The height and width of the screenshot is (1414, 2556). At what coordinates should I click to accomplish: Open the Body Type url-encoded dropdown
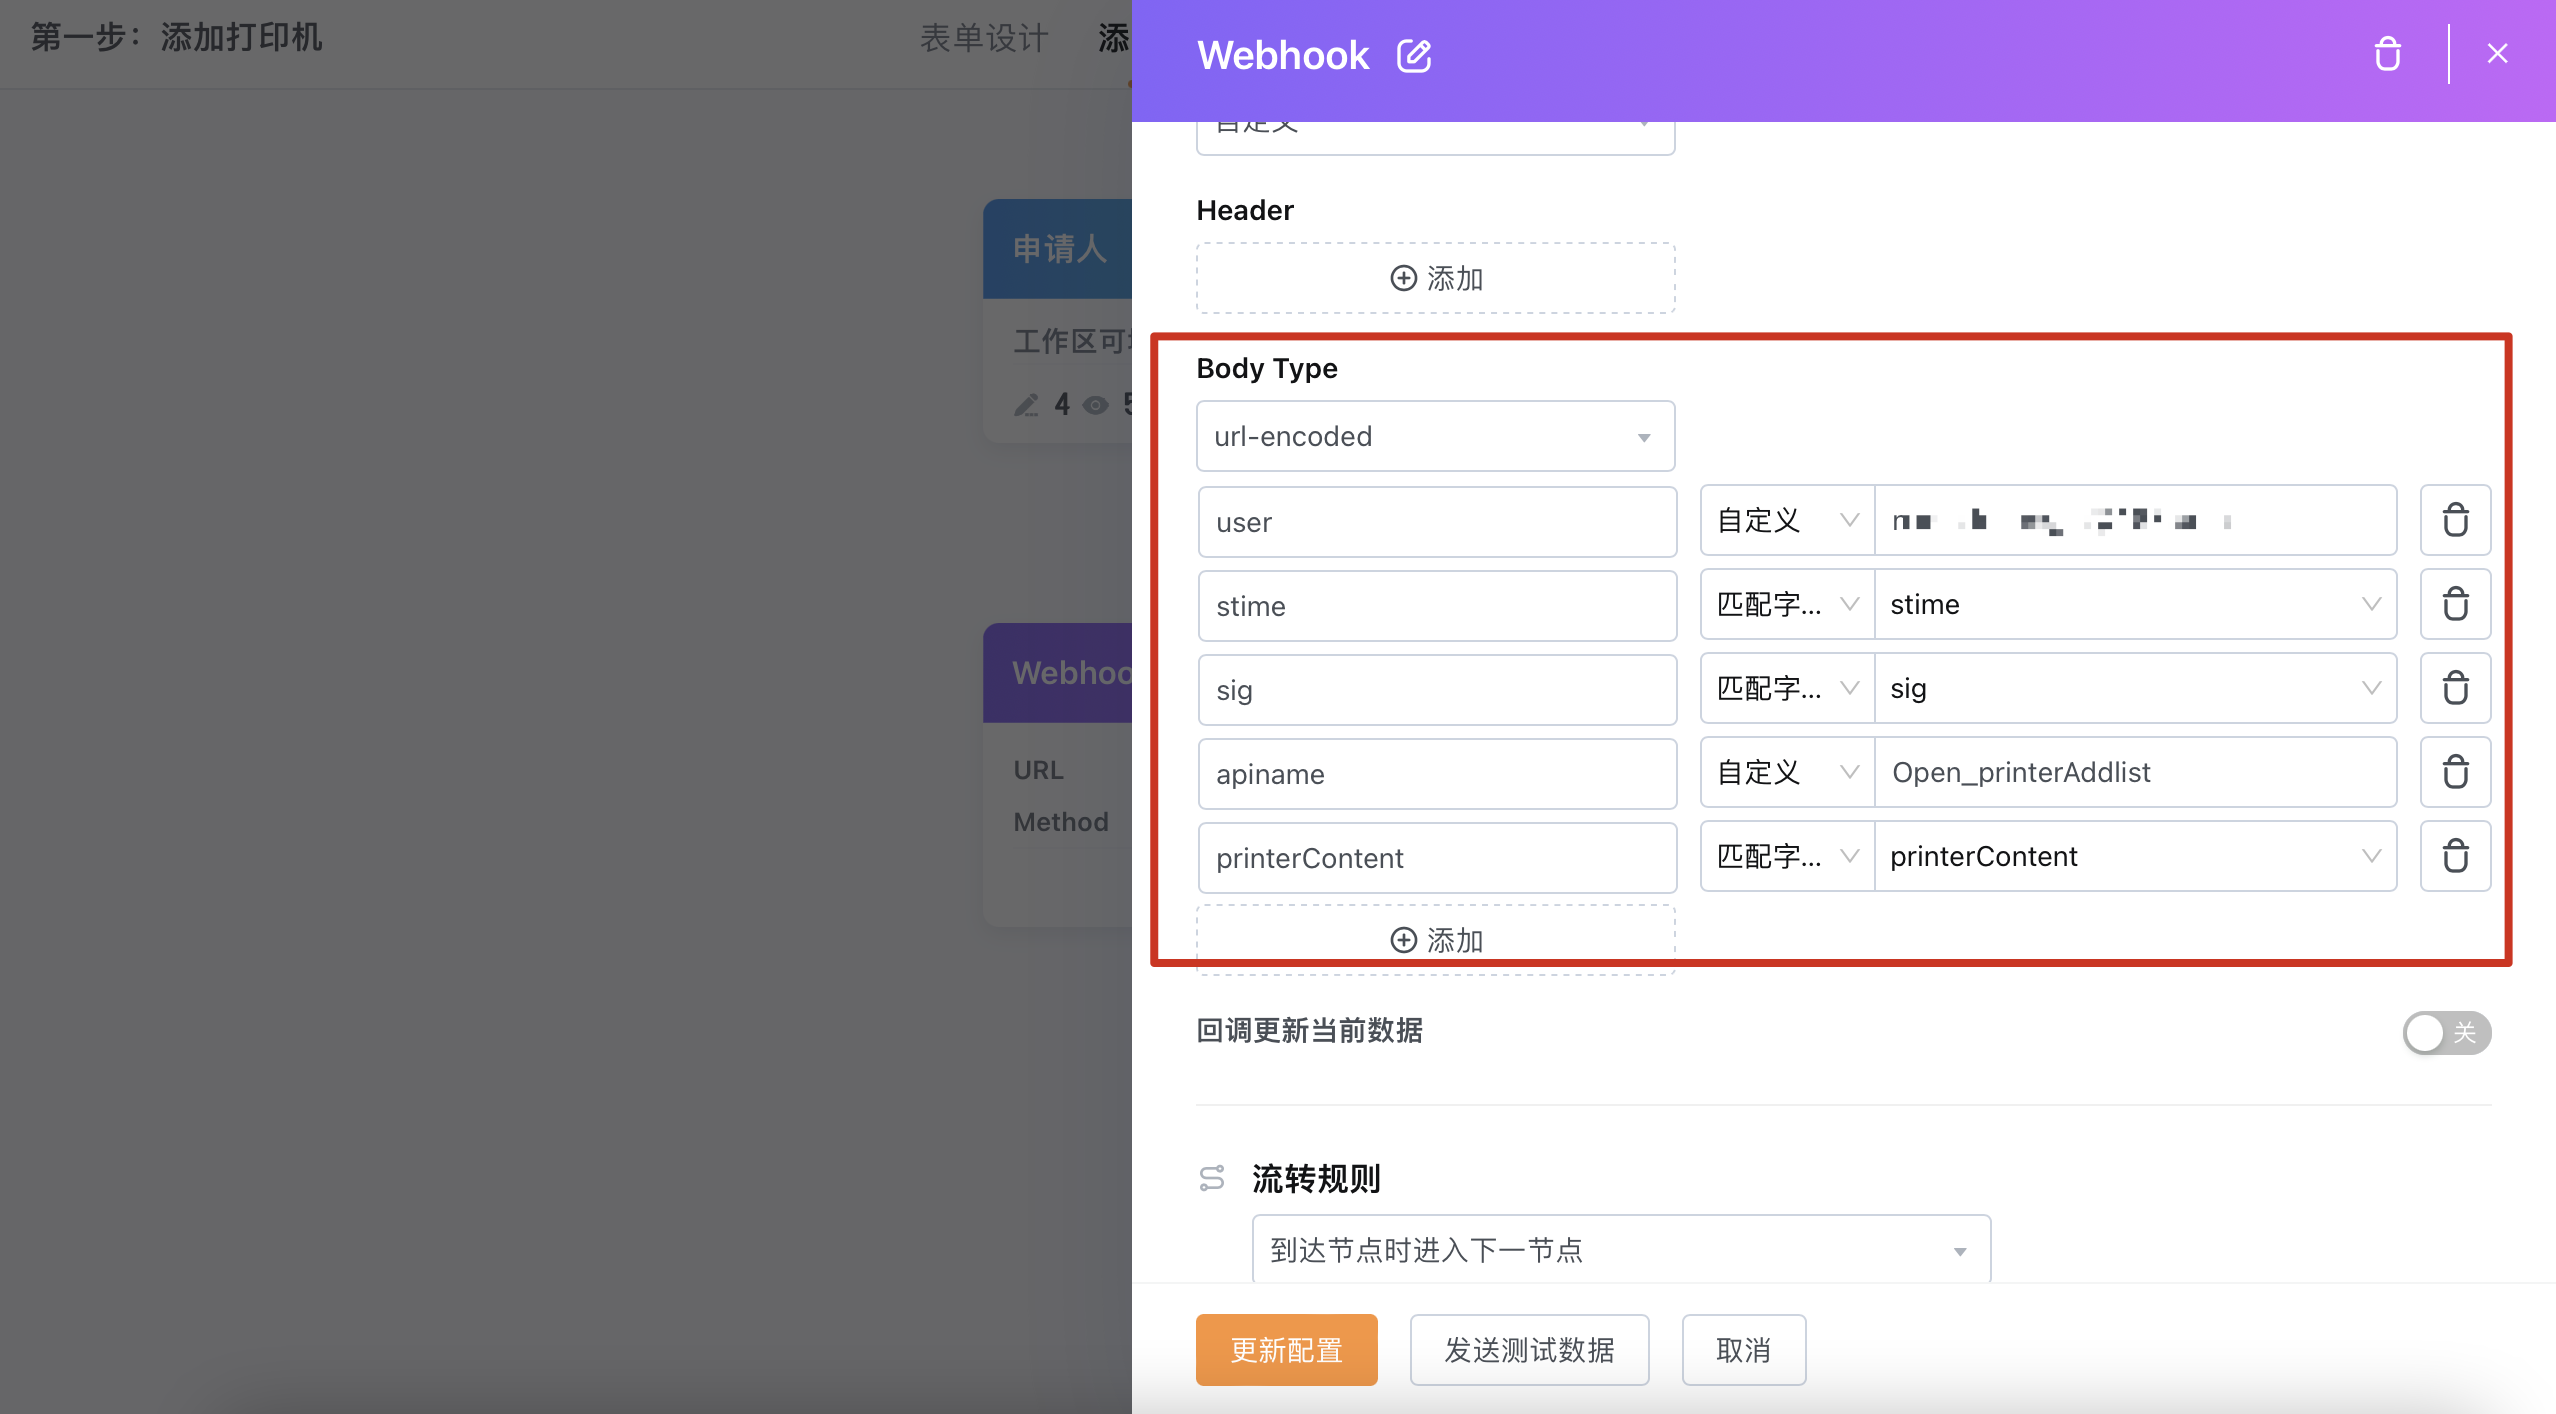pos(1435,436)
